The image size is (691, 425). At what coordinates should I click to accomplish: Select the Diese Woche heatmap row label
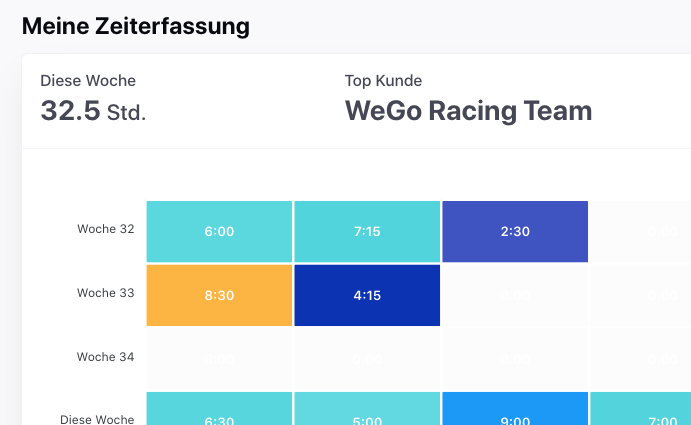click(97, 419)
